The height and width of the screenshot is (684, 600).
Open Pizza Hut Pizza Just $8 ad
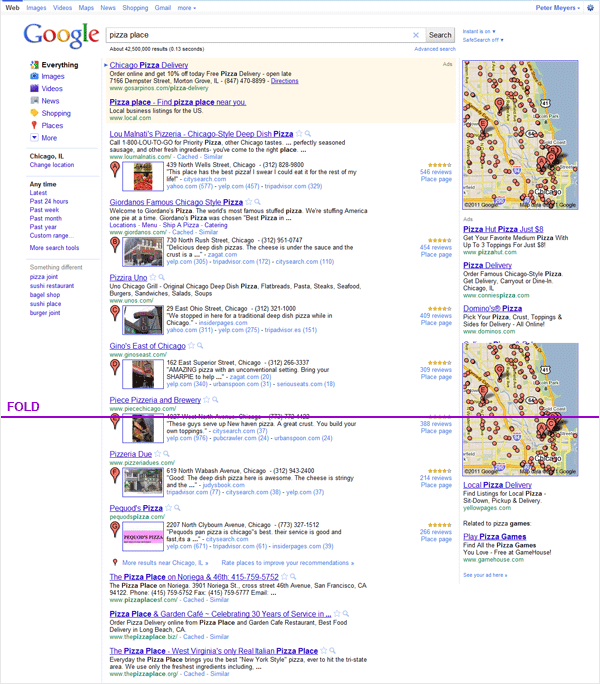click(x=503, y=229)
